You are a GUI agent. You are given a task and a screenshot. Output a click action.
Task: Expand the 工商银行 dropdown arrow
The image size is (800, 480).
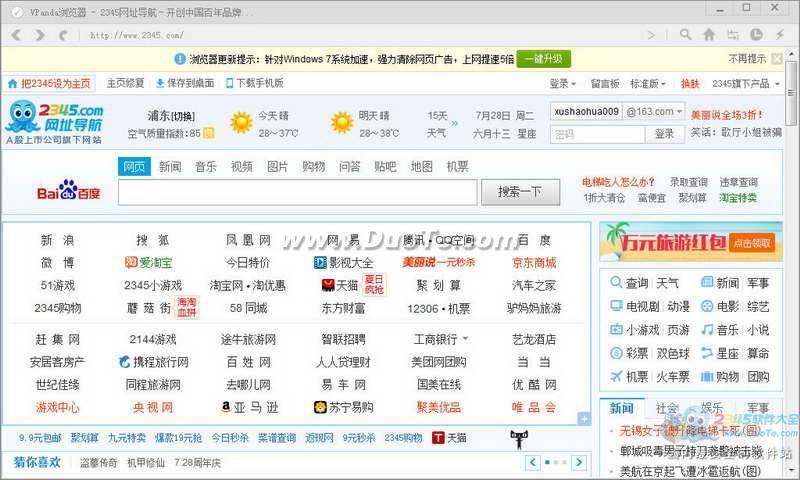465,339
